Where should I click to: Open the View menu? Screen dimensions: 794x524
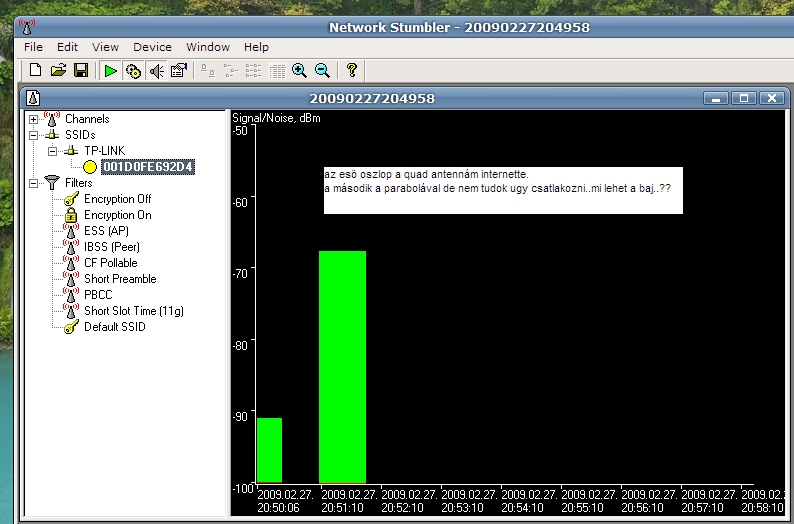105,47
